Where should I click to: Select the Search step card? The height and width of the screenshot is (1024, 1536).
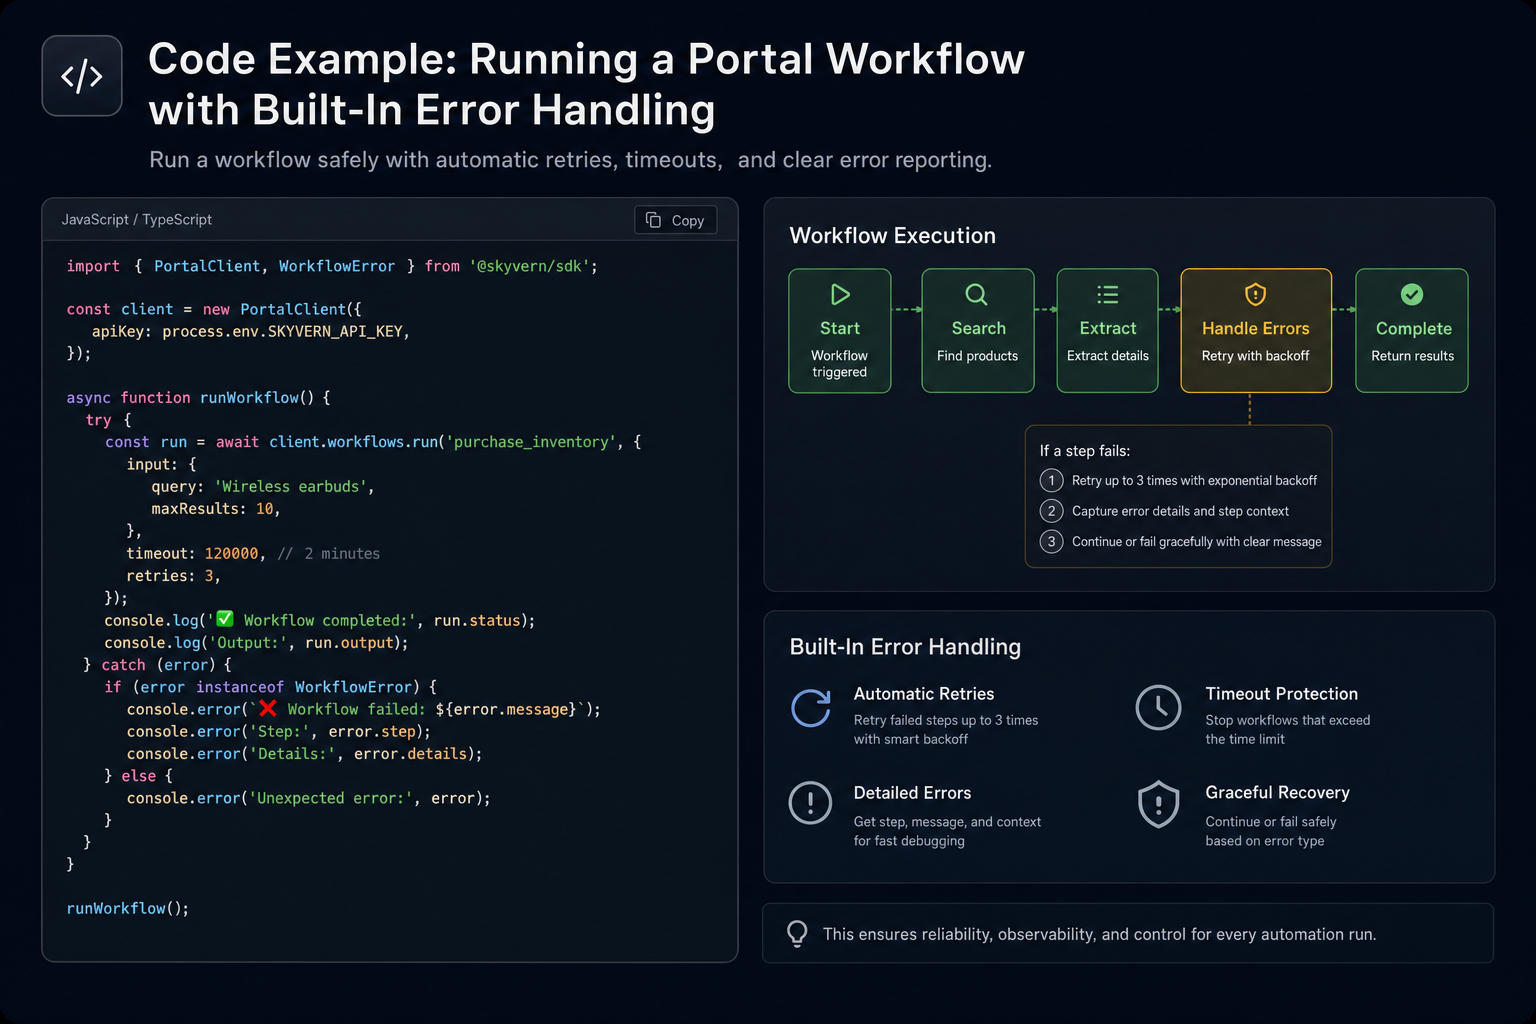pyautogui.click(x=978, y=331)
